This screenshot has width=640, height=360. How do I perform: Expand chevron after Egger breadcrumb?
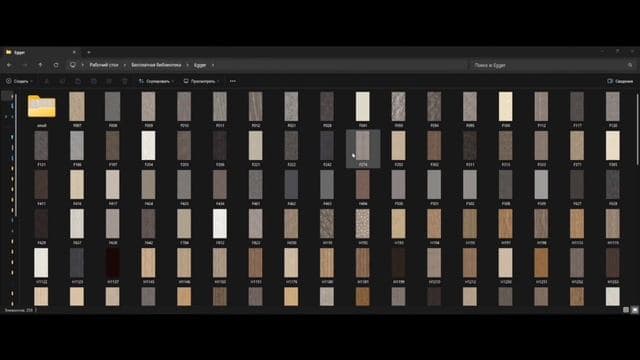[213, 65]
